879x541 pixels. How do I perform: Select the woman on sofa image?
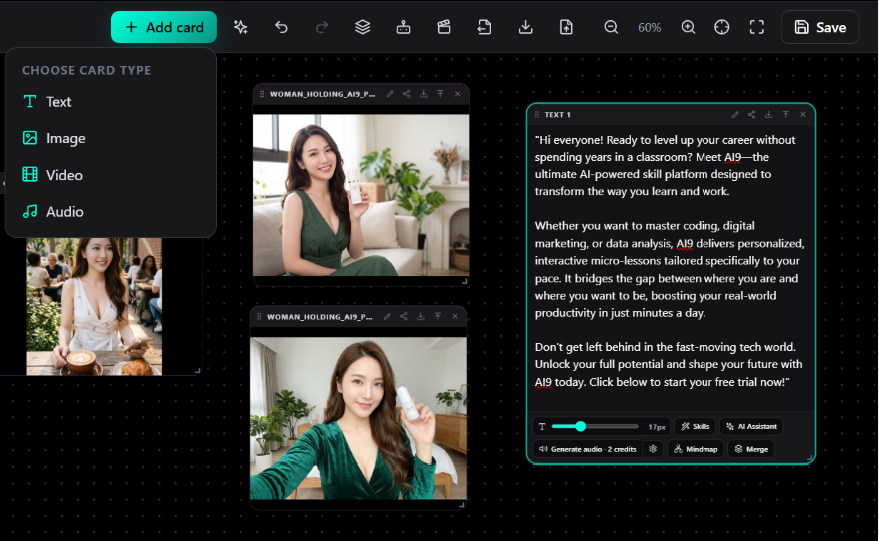click(x=361, y=195)
